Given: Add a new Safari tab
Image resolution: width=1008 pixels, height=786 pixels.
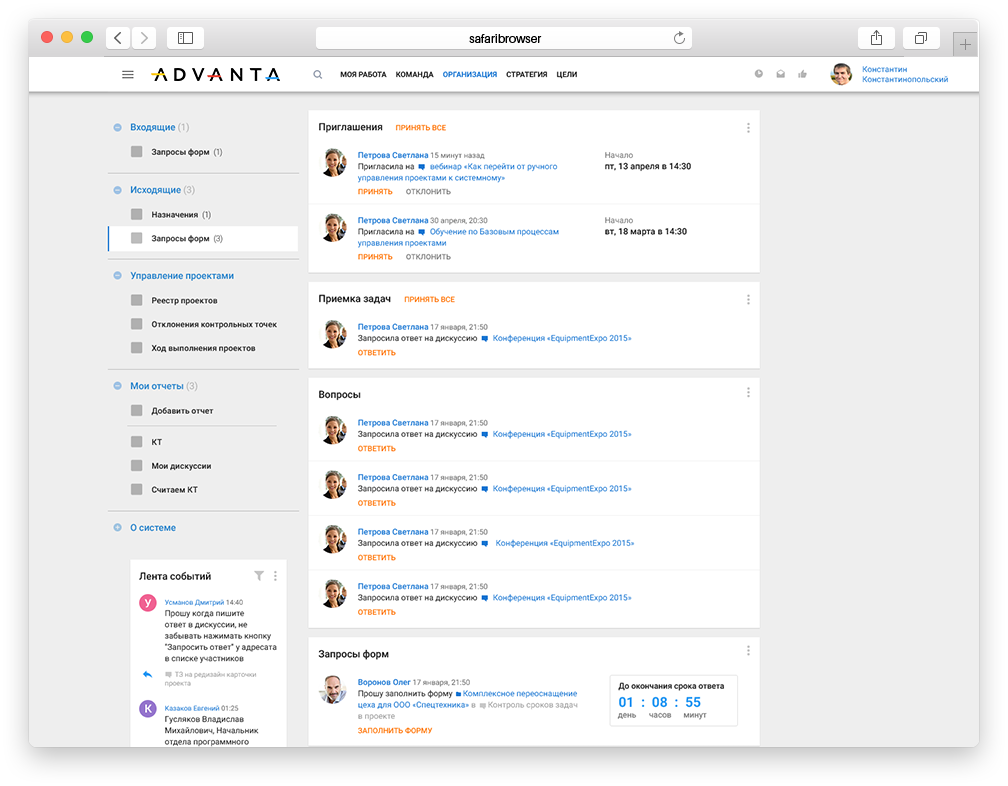Looking at the screenshot, I should tap(965, 44).
